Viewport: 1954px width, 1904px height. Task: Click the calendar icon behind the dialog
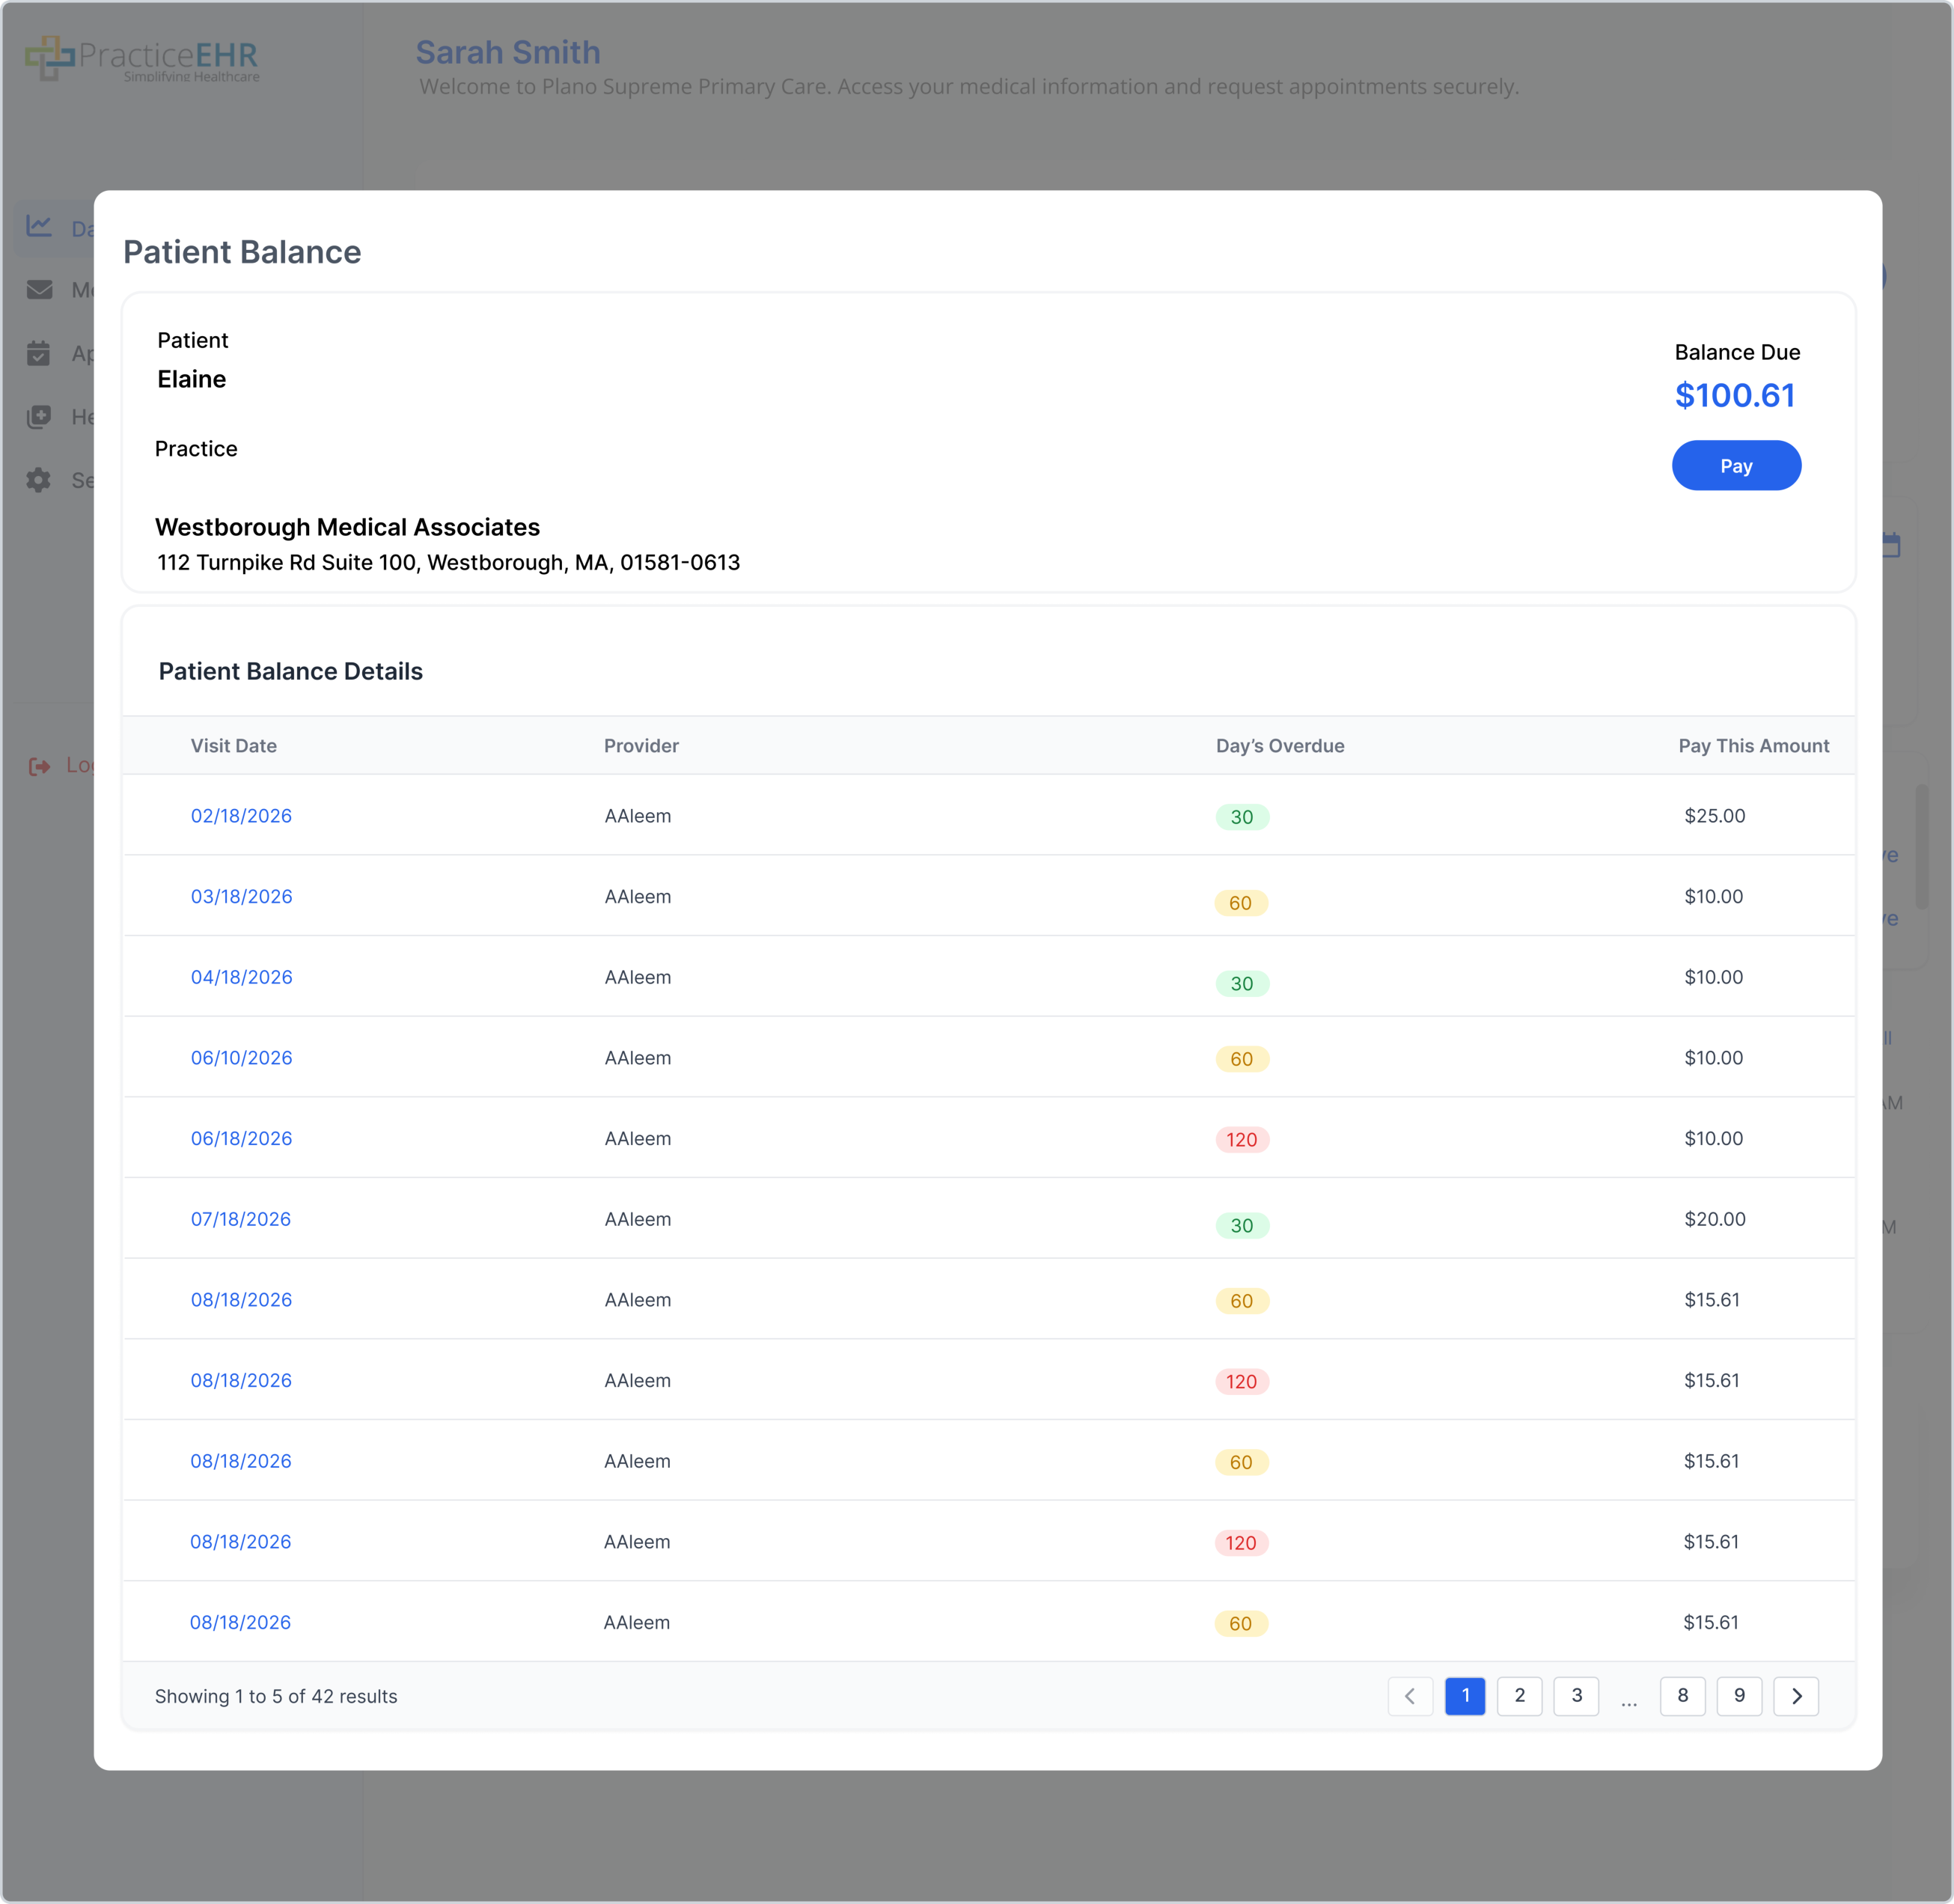point(1891,545)
